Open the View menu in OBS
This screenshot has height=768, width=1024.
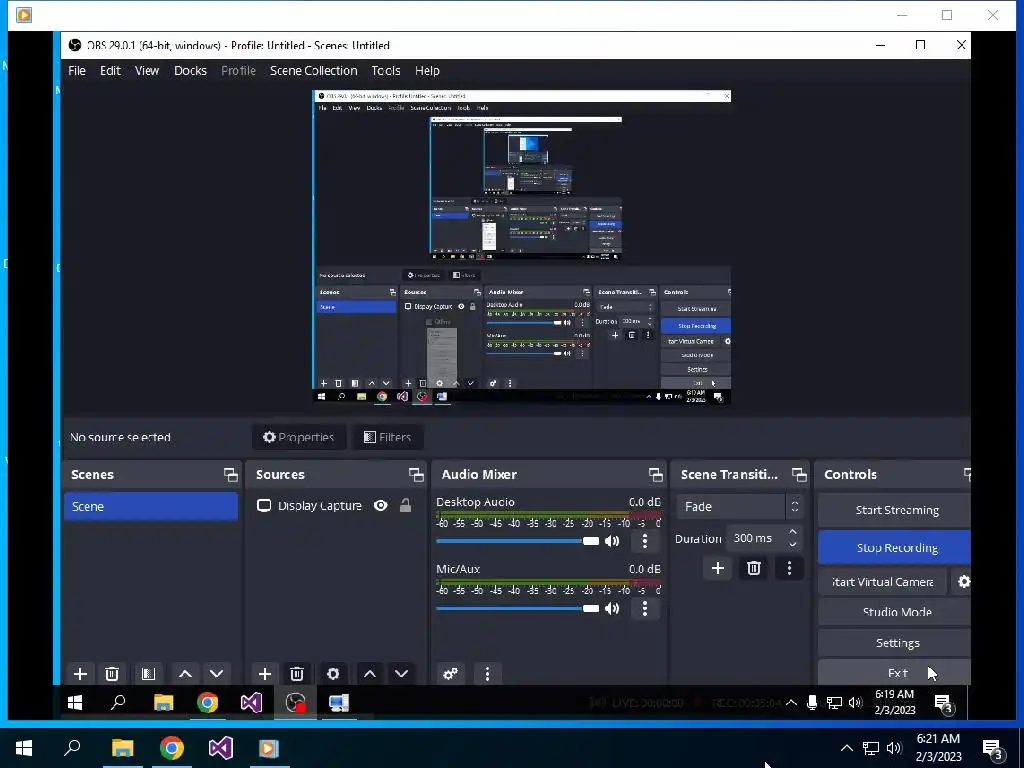click(147, 71)
